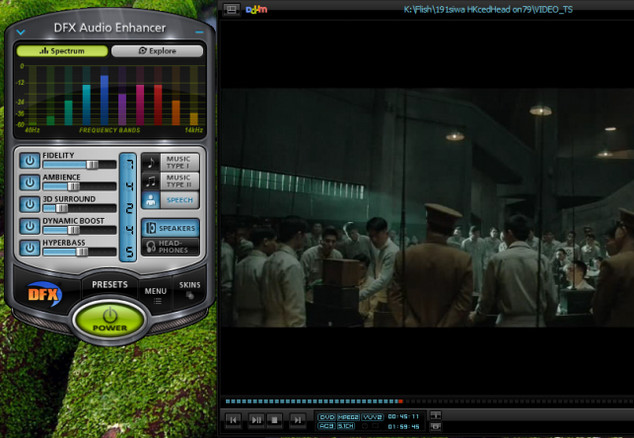Viewport: 634px width, 438px height.
Task: Toggle the Hyperbass power button
Action: 30,248
